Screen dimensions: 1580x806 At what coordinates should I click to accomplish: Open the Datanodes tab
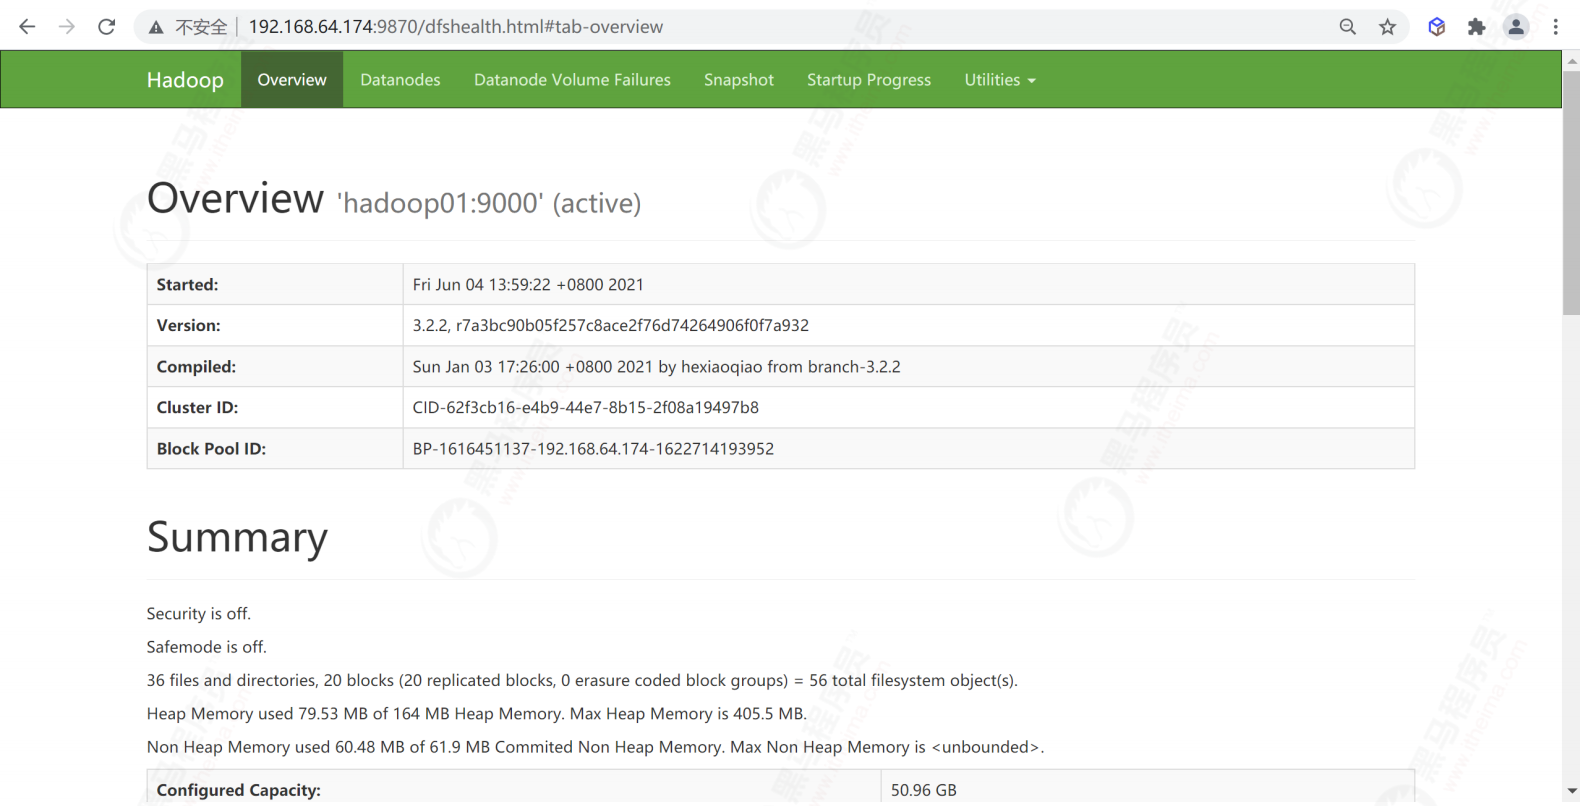(x=400, y=80)
